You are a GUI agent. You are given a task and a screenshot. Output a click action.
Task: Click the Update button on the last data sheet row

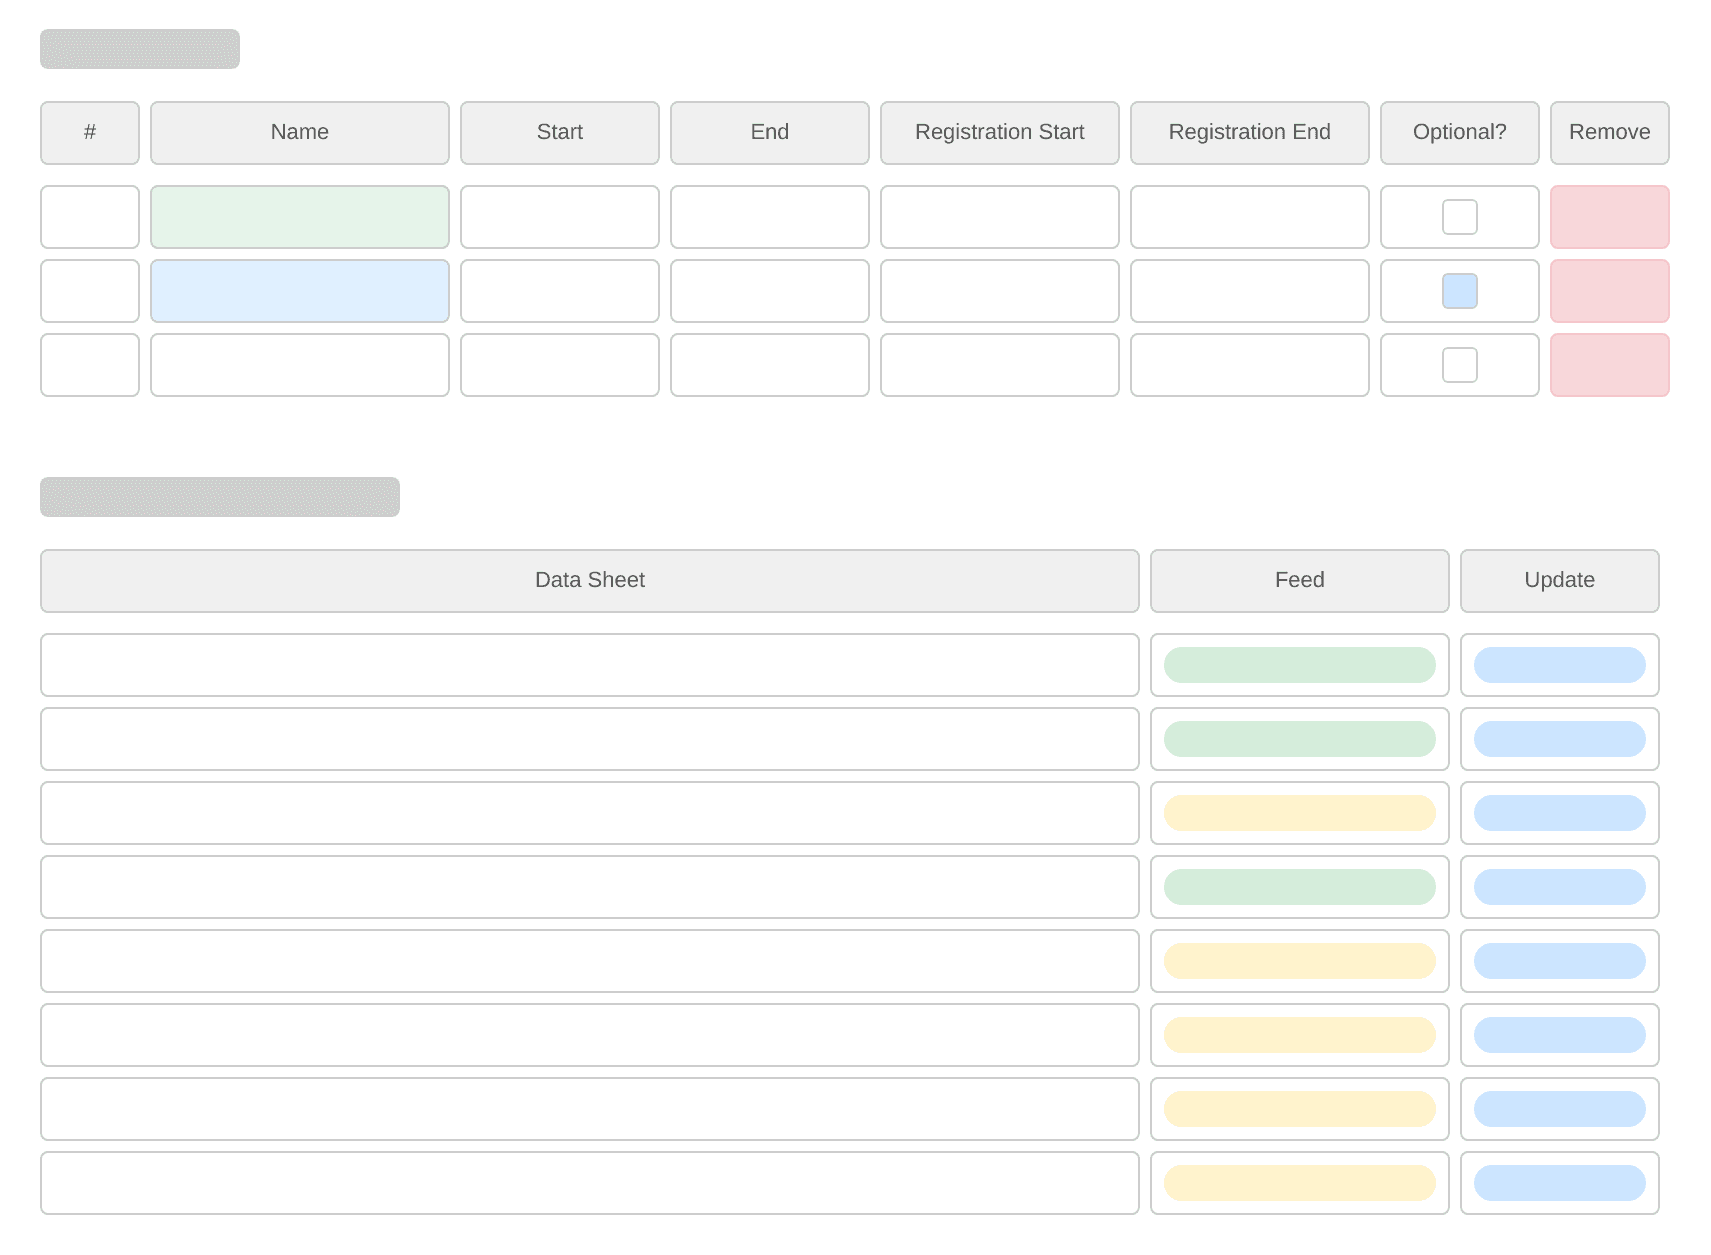pos(1559,1183)
